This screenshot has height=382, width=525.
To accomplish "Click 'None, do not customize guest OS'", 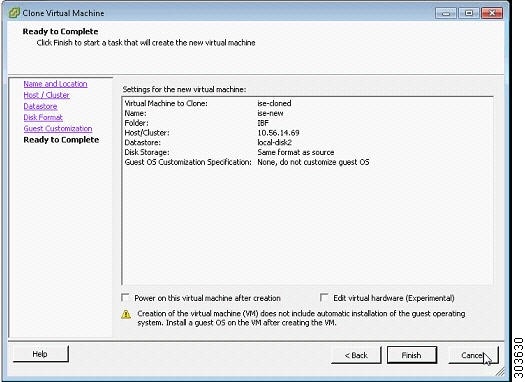I will coord(313,162).
